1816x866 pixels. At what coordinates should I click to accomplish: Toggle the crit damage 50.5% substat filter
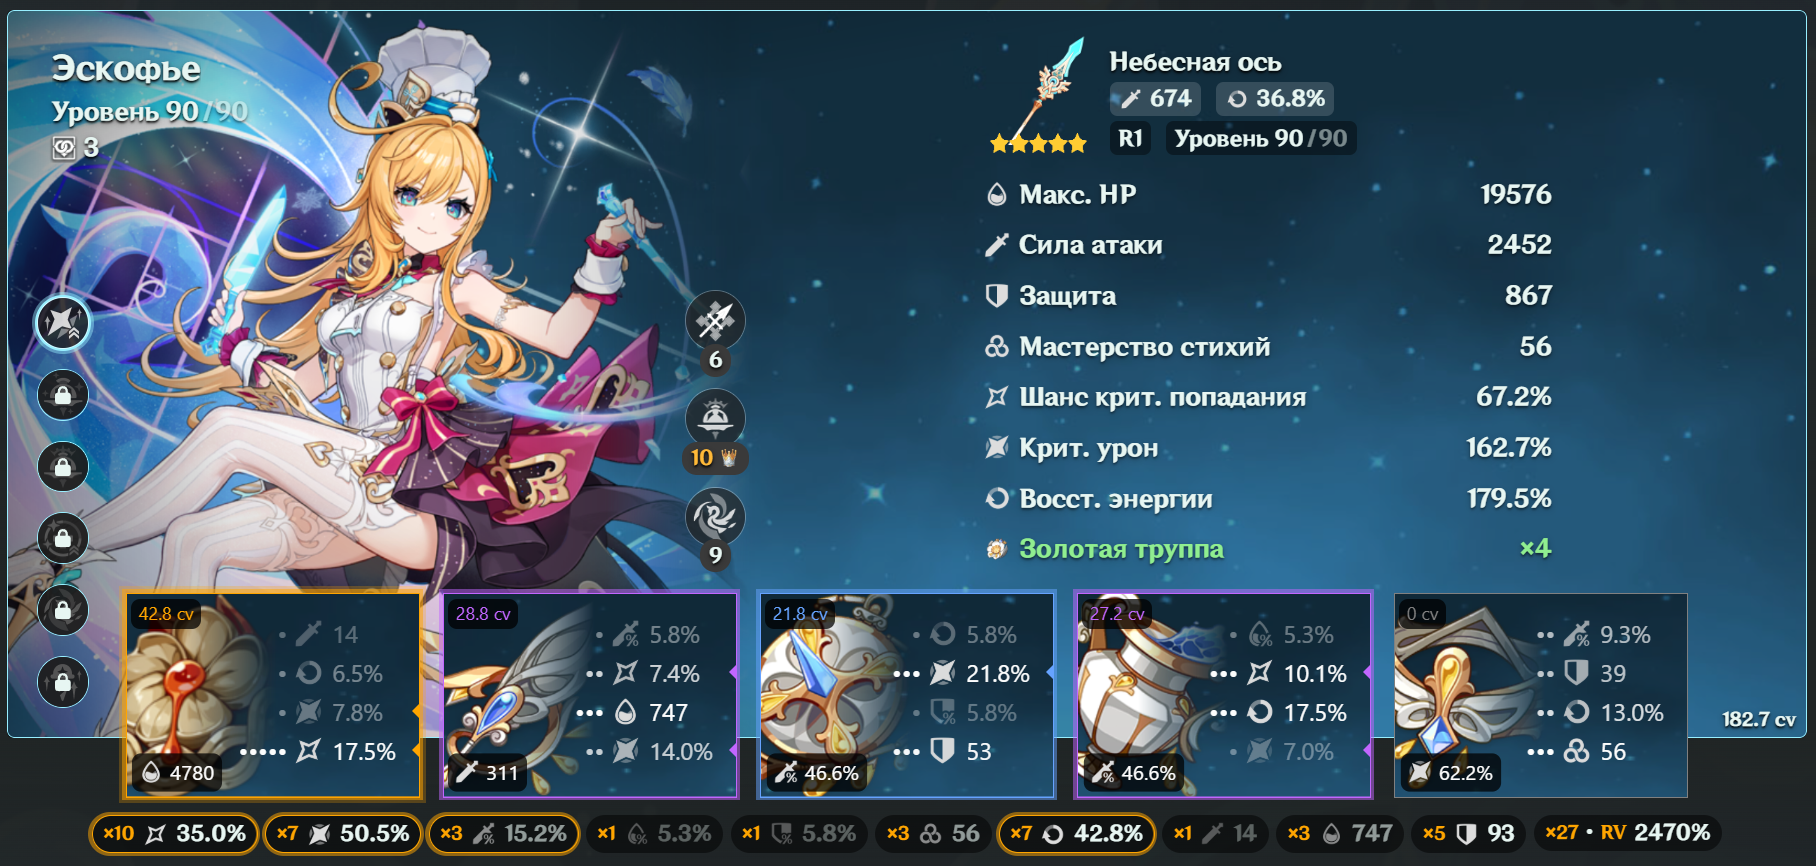(340, 833)
